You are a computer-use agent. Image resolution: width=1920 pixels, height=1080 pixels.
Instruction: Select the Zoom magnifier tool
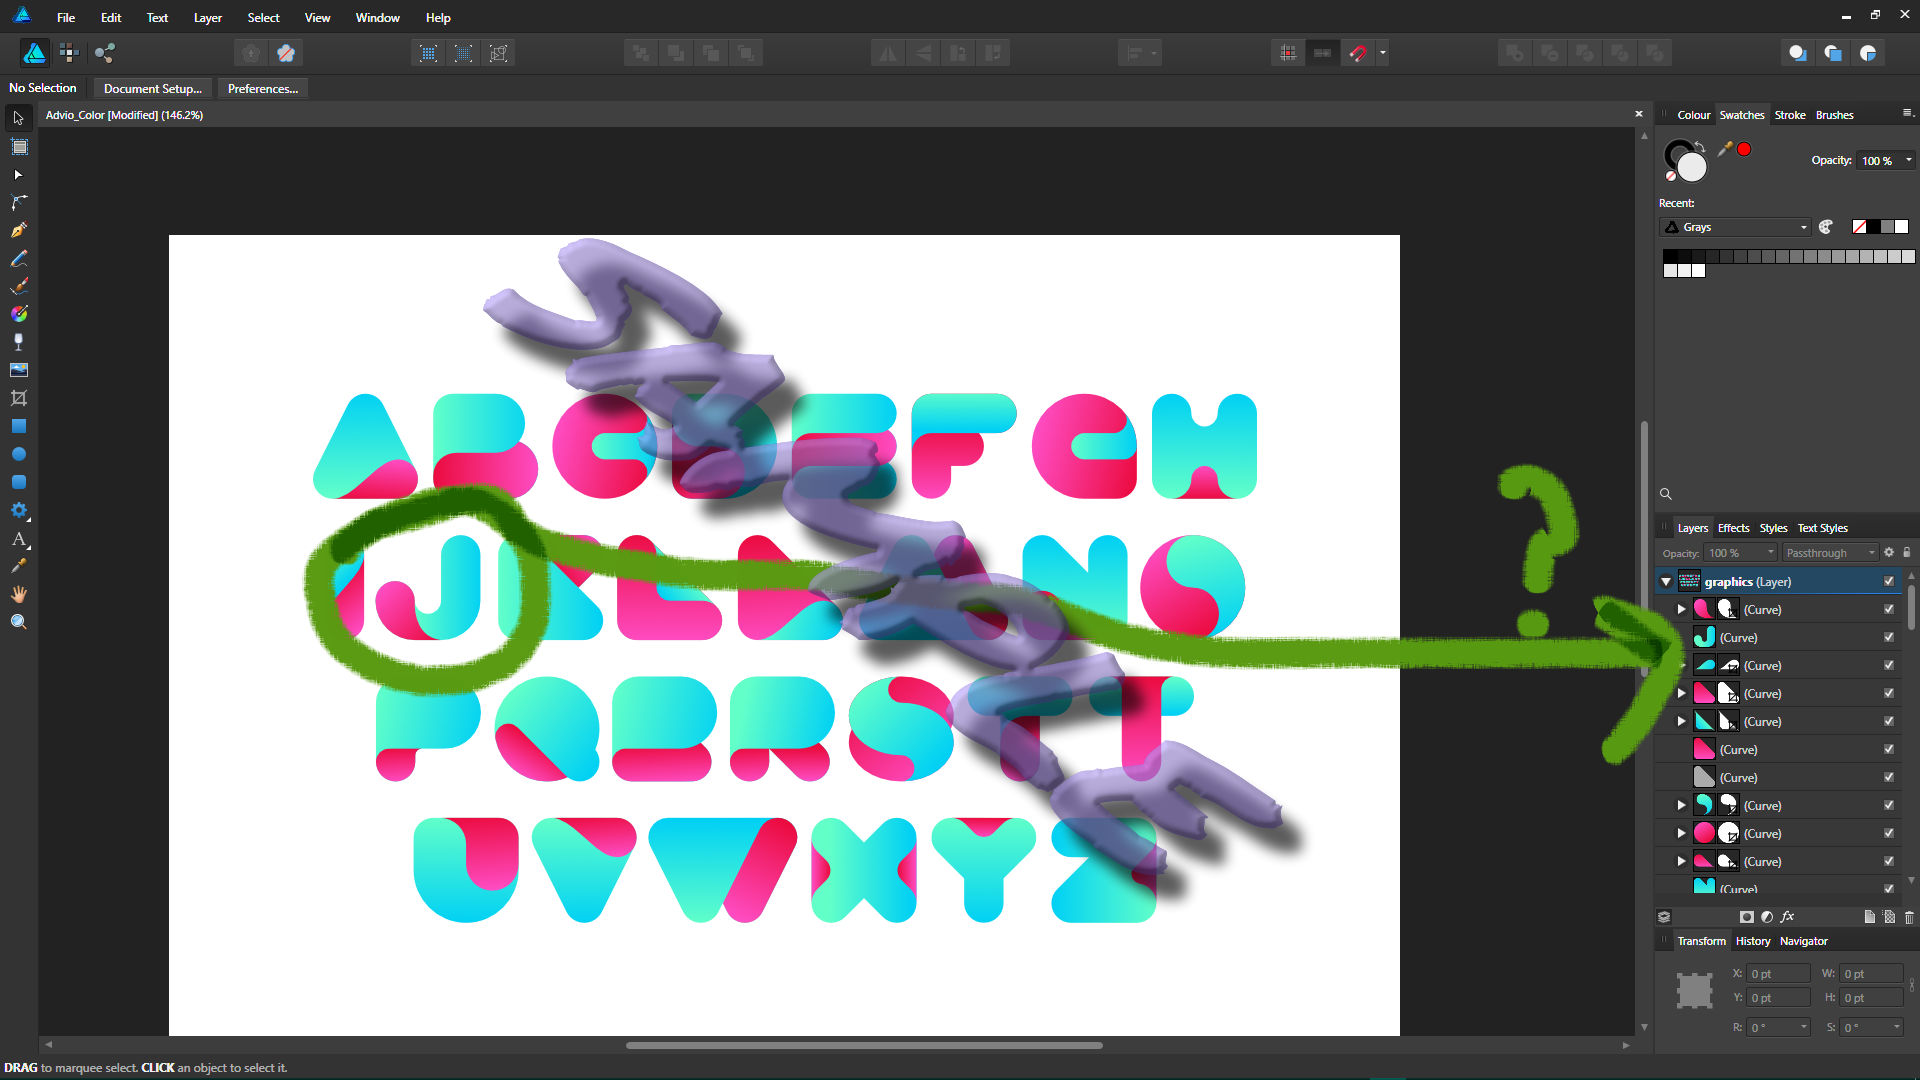(18, 622)
